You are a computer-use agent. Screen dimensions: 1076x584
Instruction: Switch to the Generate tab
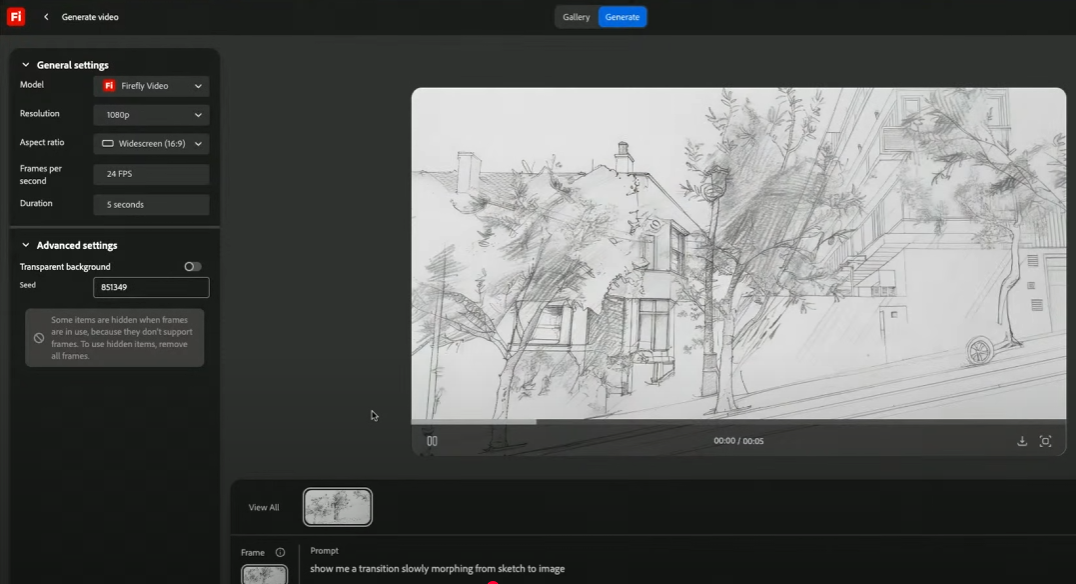tap(622, 17)
